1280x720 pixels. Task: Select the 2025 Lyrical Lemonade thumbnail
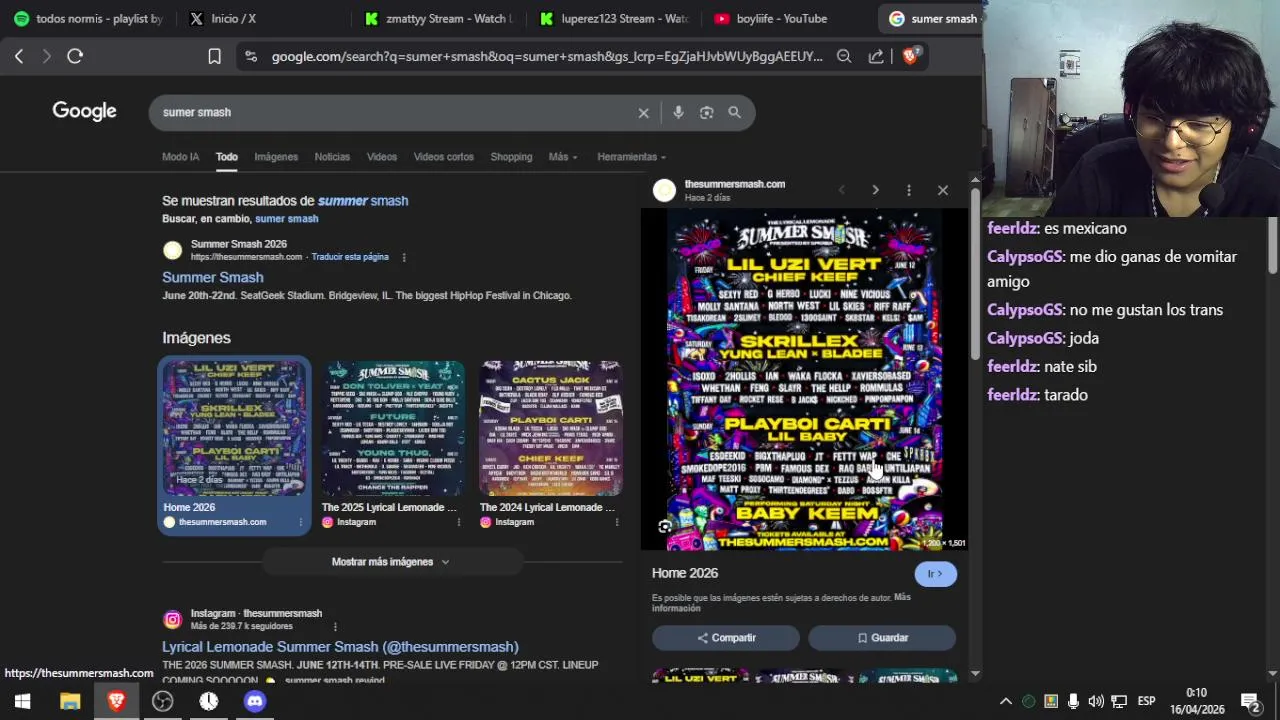point(393,428)
